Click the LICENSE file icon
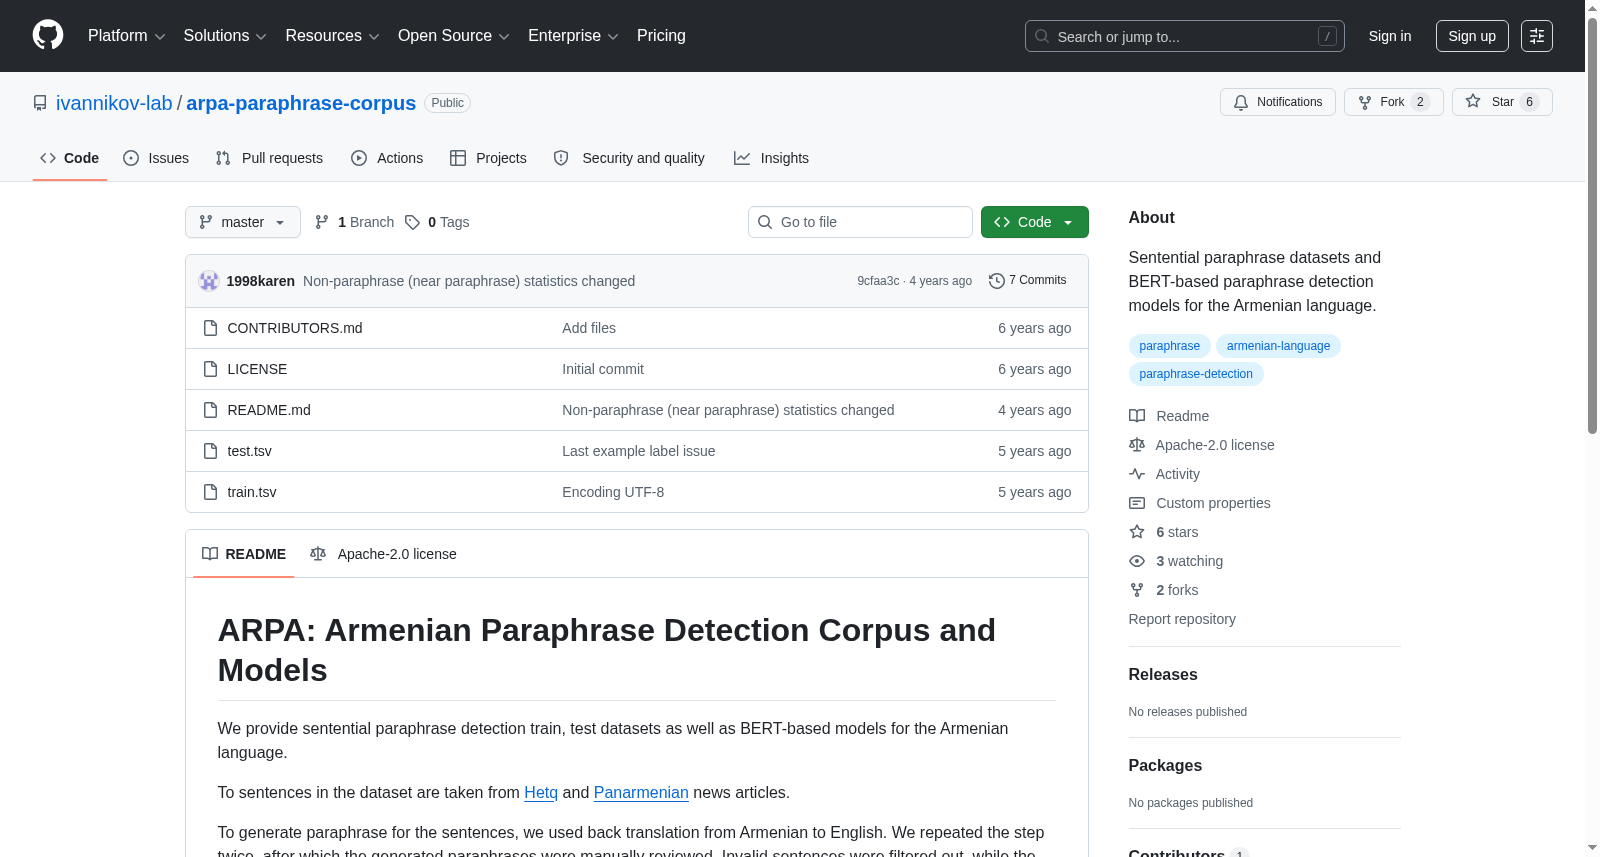Image resolution: width=1600 pixels, height=857 pixels. click(x=210, y=369)
